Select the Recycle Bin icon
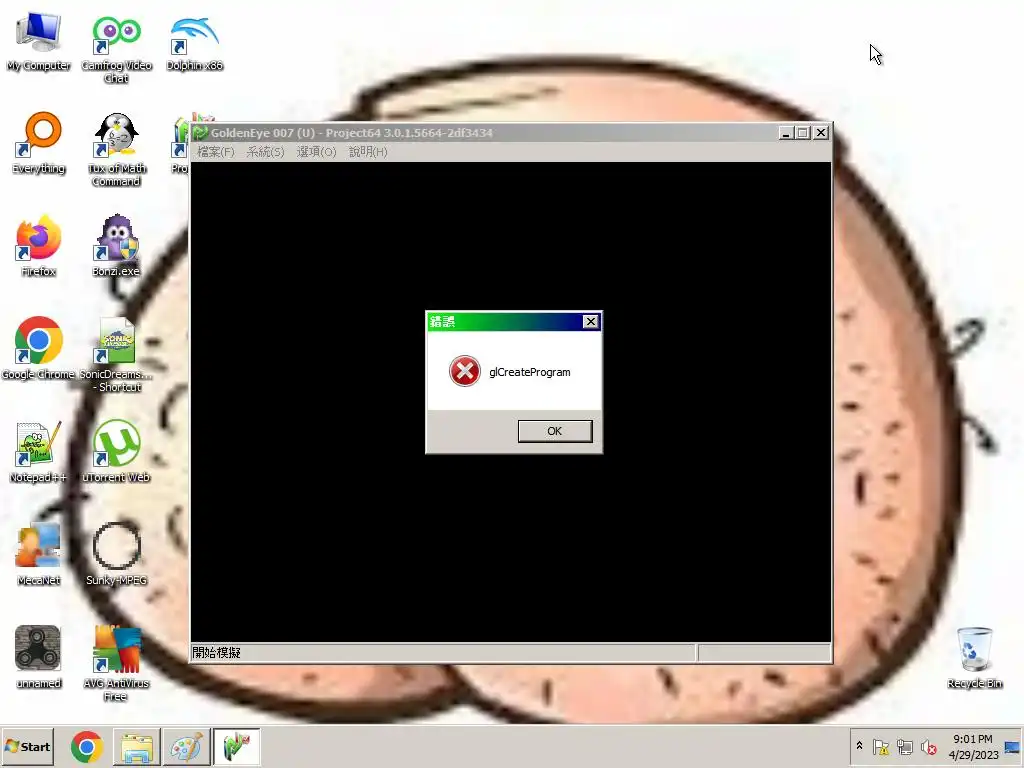This screenshot has height=768, width=1024. point(974,658)
